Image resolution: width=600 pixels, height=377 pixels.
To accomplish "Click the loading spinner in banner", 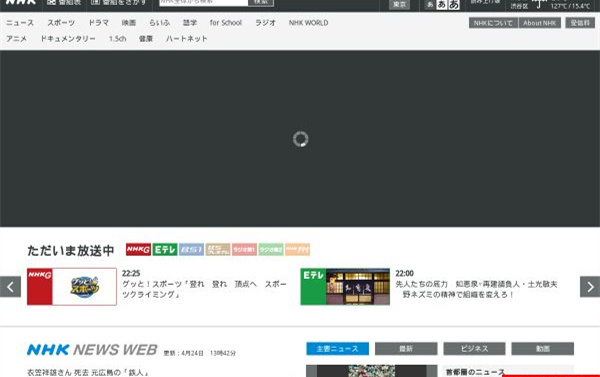I will 300,139.
